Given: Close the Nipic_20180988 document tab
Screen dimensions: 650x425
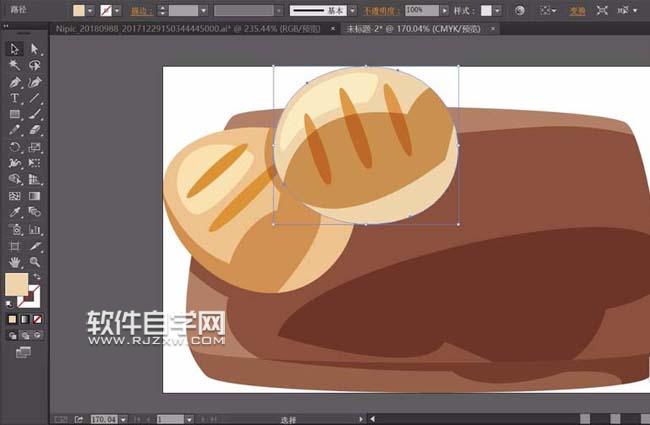Looking at the screenshot, I should pyautogui.click(x=333, y=29).
